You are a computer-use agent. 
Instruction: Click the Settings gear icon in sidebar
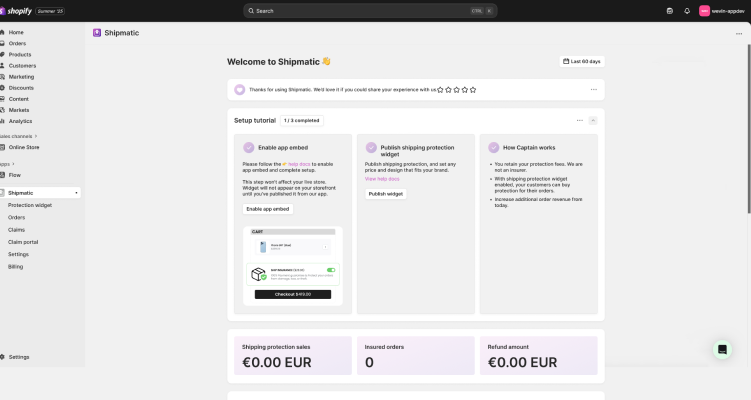pos(2,357)
